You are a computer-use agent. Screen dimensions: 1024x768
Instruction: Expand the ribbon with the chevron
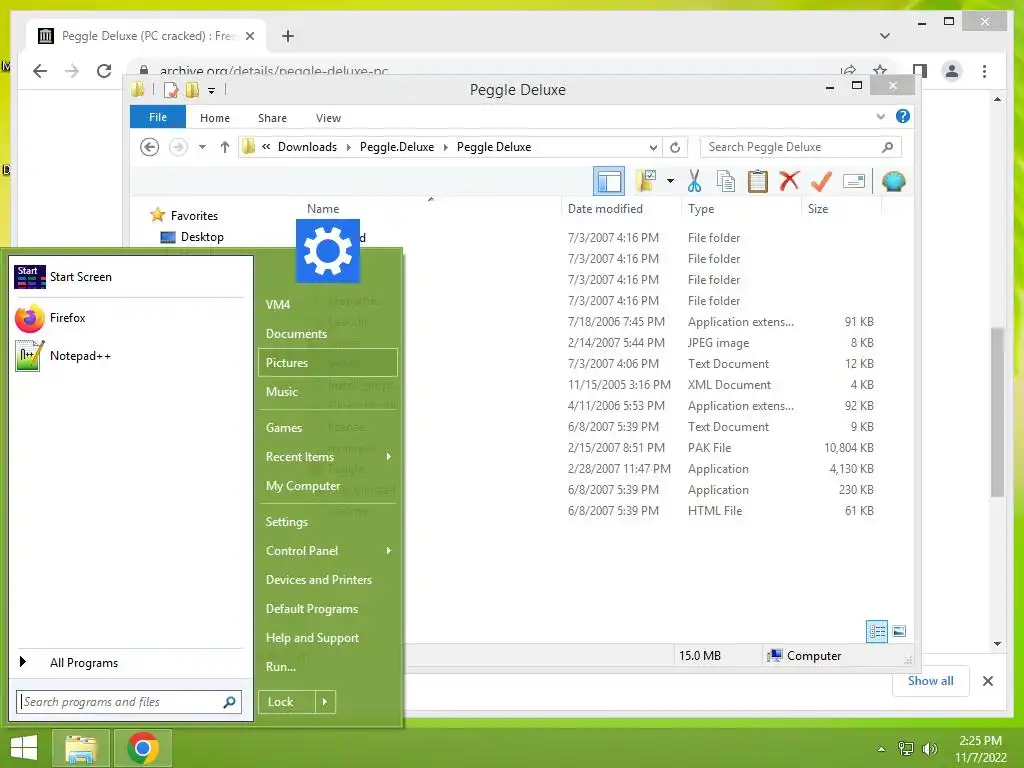(880, 116)
